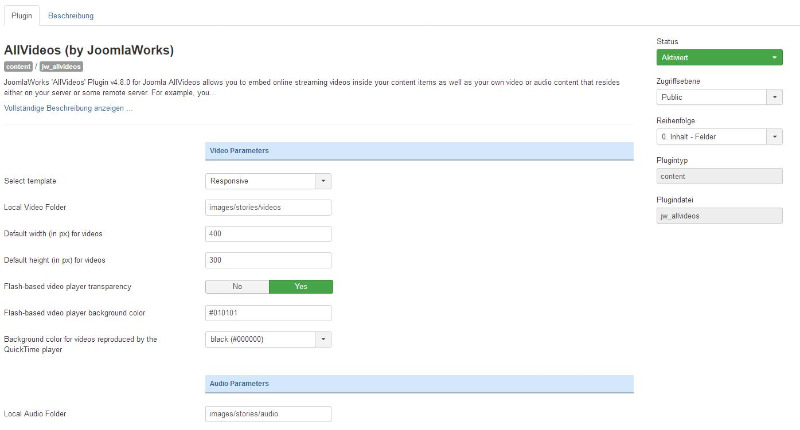Image resolution: width=800 pixels, height=430 pixels.
Task: Switch to the Plugin tab
Action: [x=22, y=16]
